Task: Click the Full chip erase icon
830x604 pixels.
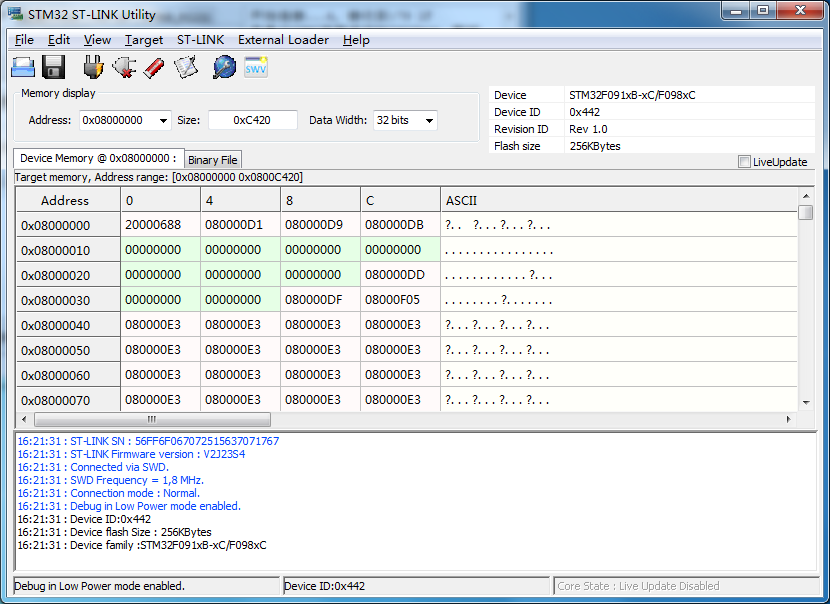Action: [154, 68]
